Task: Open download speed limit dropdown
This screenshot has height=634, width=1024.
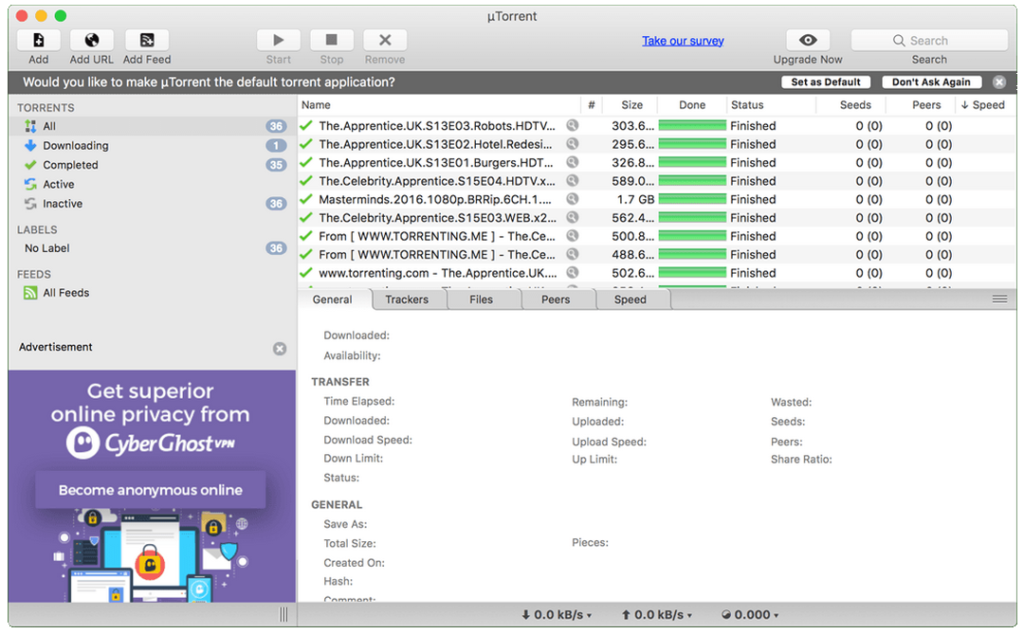Action: (556, 615)
